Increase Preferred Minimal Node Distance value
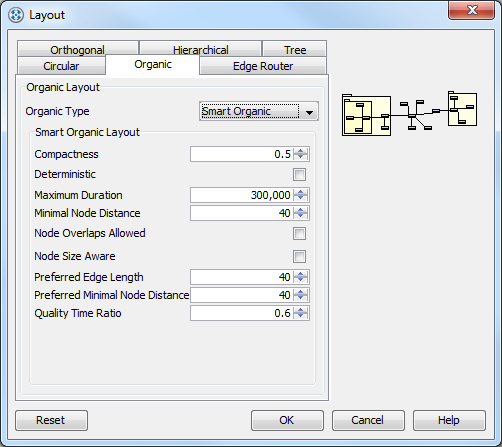502x447 pixels. click(301, 292)
